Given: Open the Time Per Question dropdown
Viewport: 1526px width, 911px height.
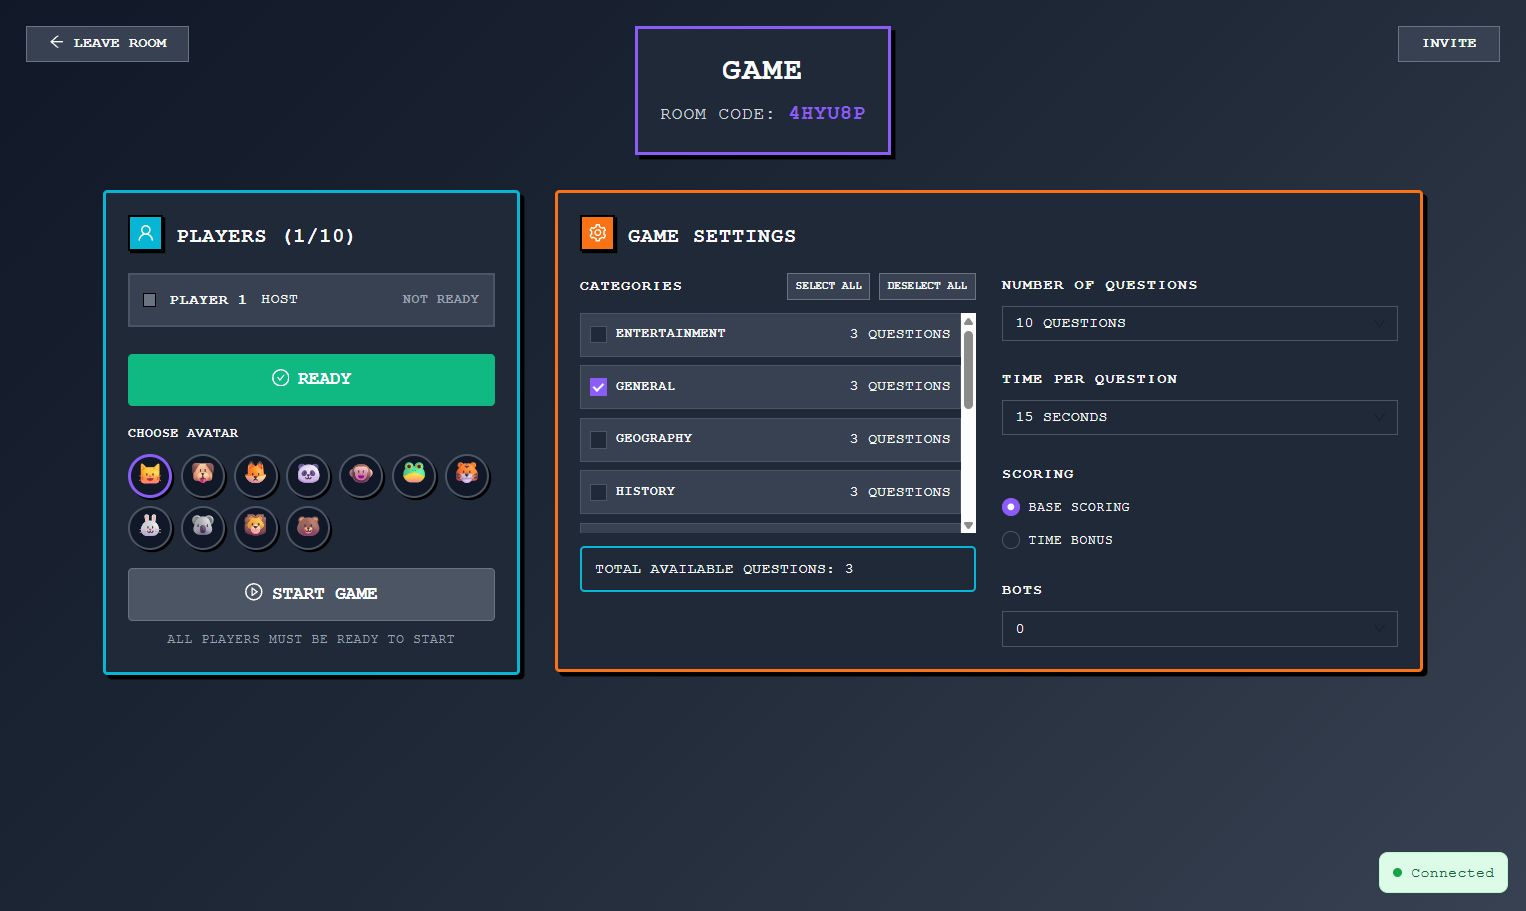Looking at the screenshot, I should click(x=1199, y=417).
